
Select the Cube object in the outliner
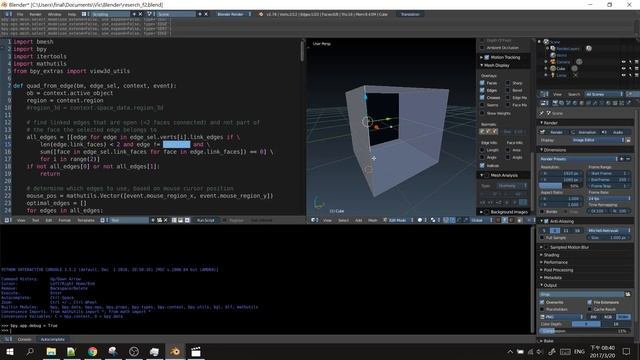(x=561, y=69)
